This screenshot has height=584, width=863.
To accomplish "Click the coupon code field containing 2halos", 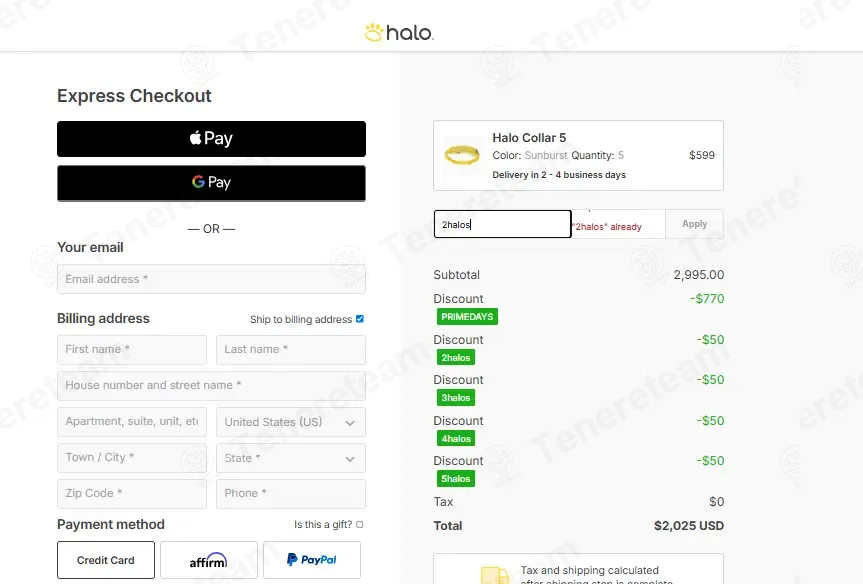I will pos(502,224).
